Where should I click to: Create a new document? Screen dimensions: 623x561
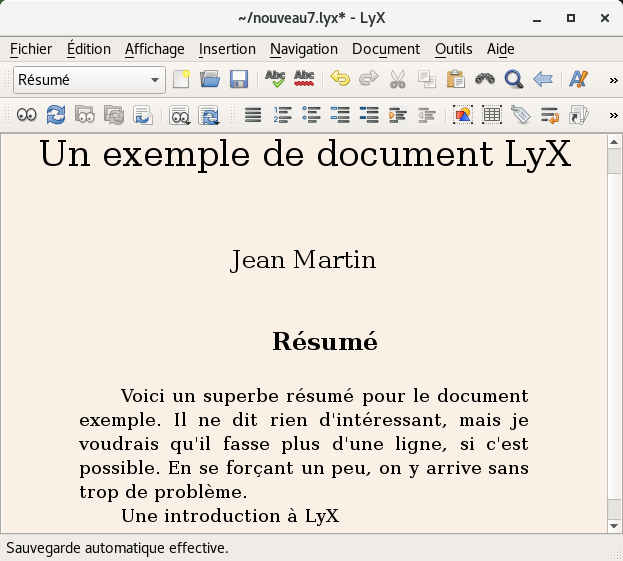pyautogui.click(x=181, y=79)
